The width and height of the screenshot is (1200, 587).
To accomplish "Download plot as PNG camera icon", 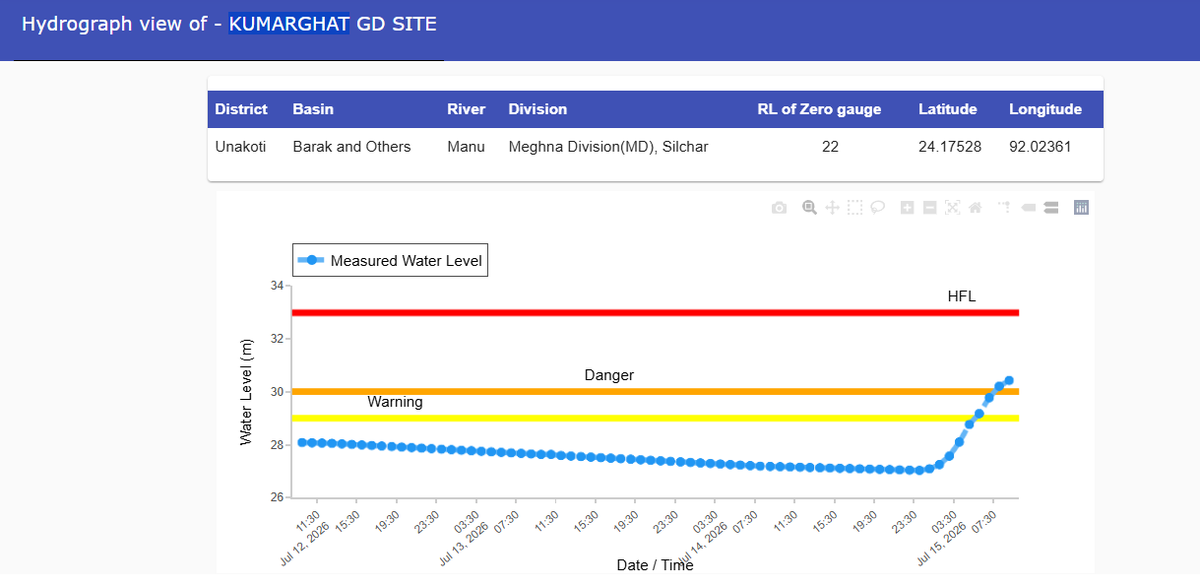I will [779, 208].
